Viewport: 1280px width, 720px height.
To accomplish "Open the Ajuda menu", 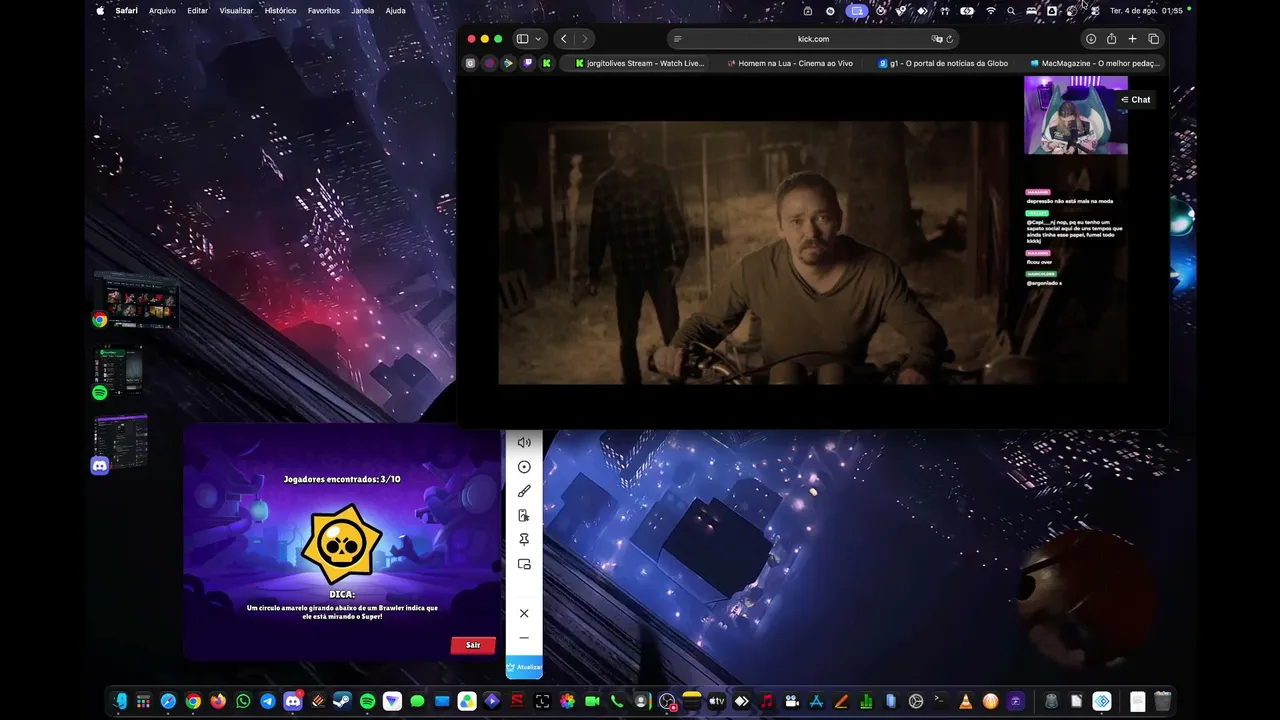I will [x=395, y=11].
